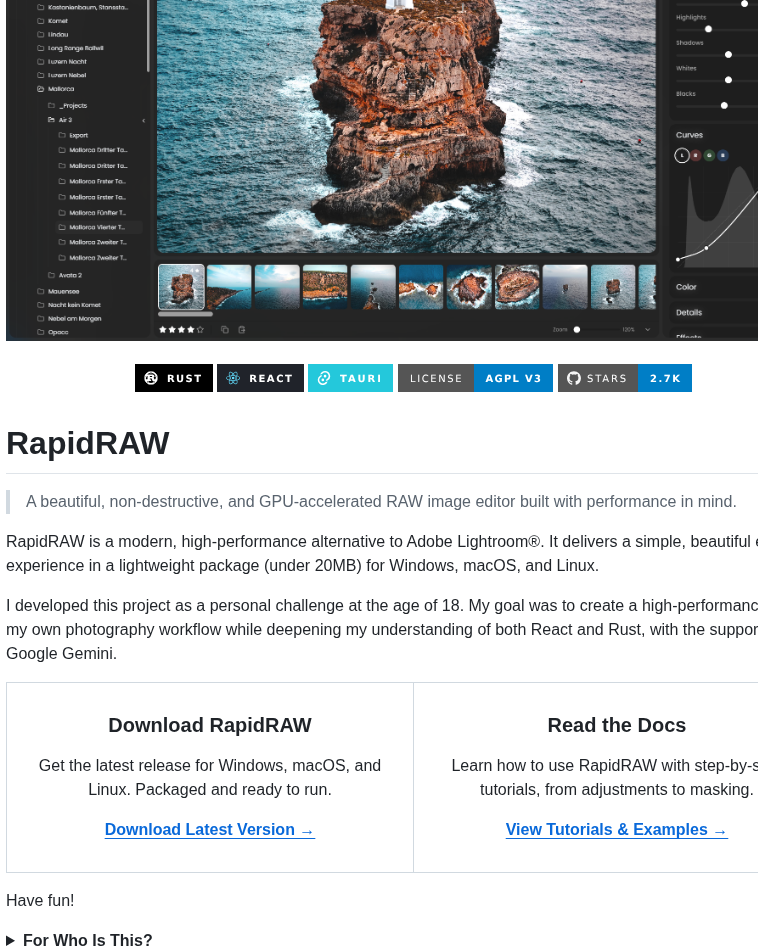Click the folder icon beside Nacht kein Komet

(x=41, y=305)
